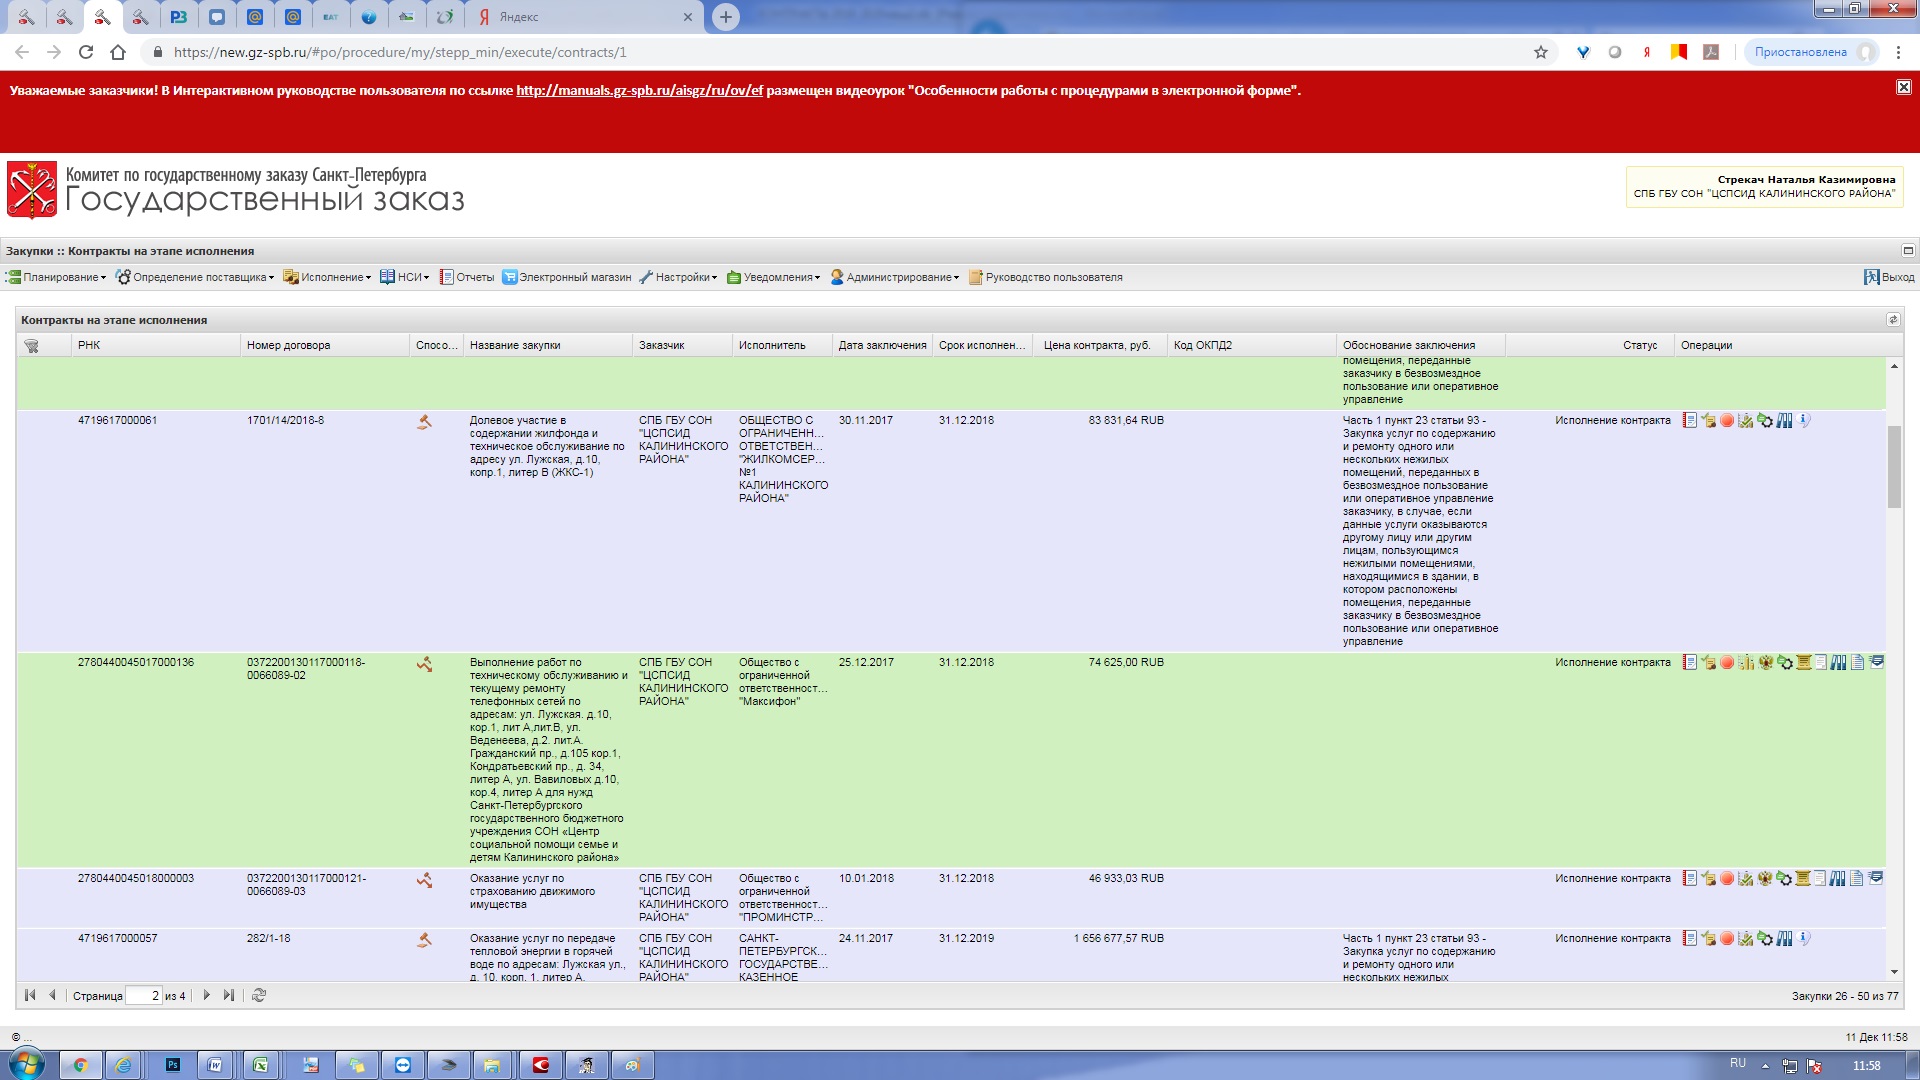
Task: Go to the first page of contracts
Action: [30, 996]
